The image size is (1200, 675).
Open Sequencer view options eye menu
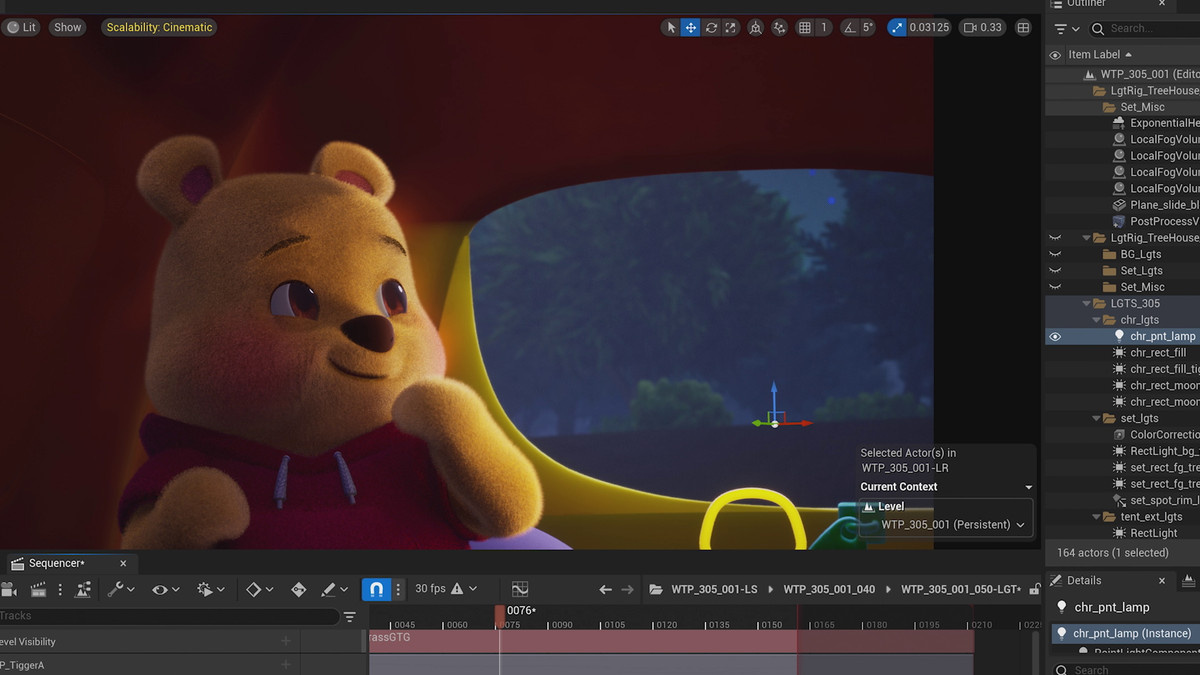pos(165,590)
